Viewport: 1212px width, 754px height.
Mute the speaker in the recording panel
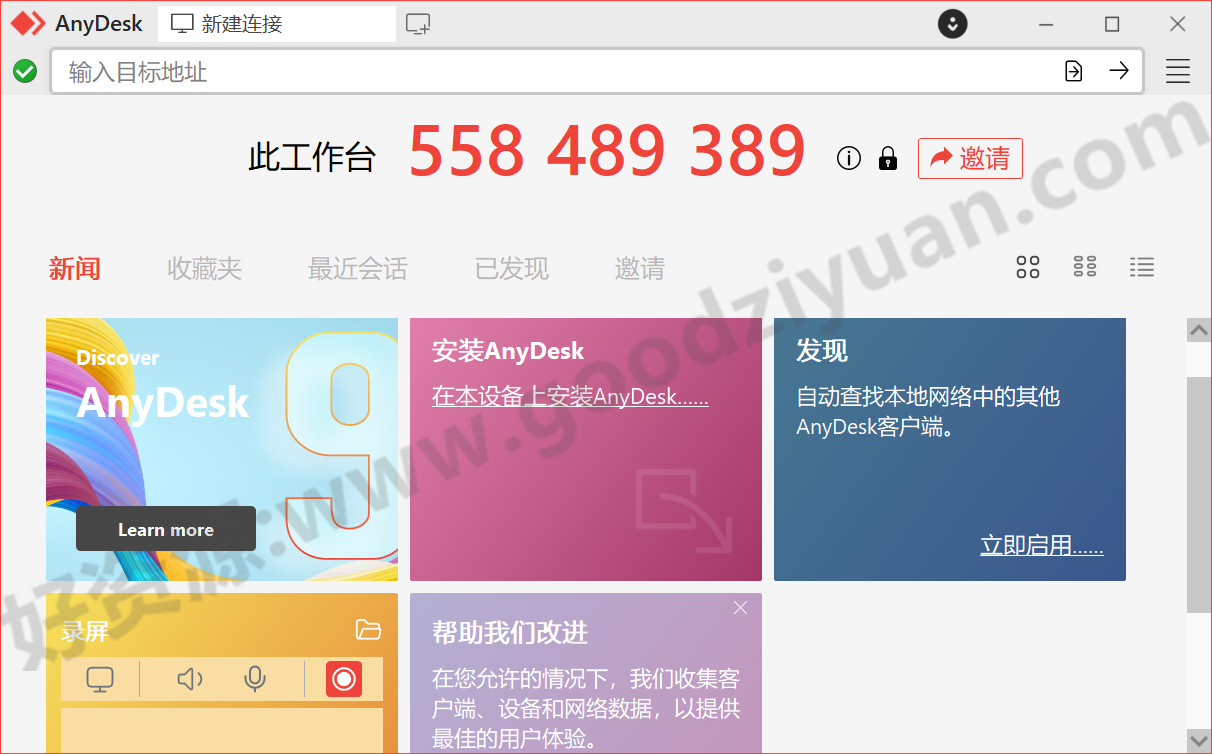coord(189,679)
